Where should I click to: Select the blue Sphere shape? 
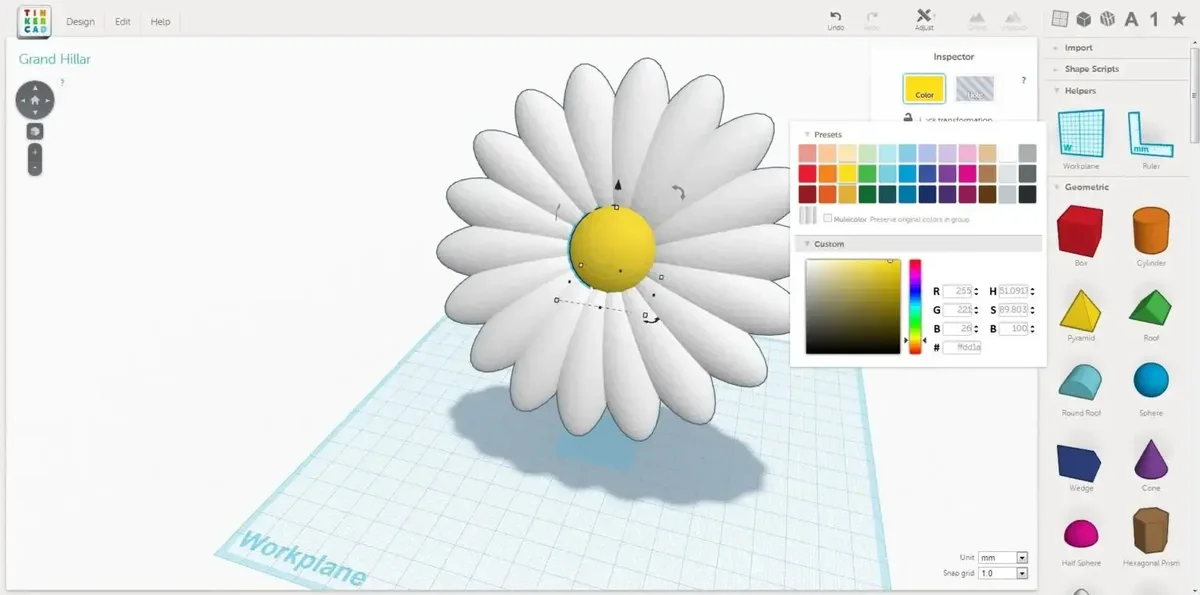click(x=1150, y=381)
